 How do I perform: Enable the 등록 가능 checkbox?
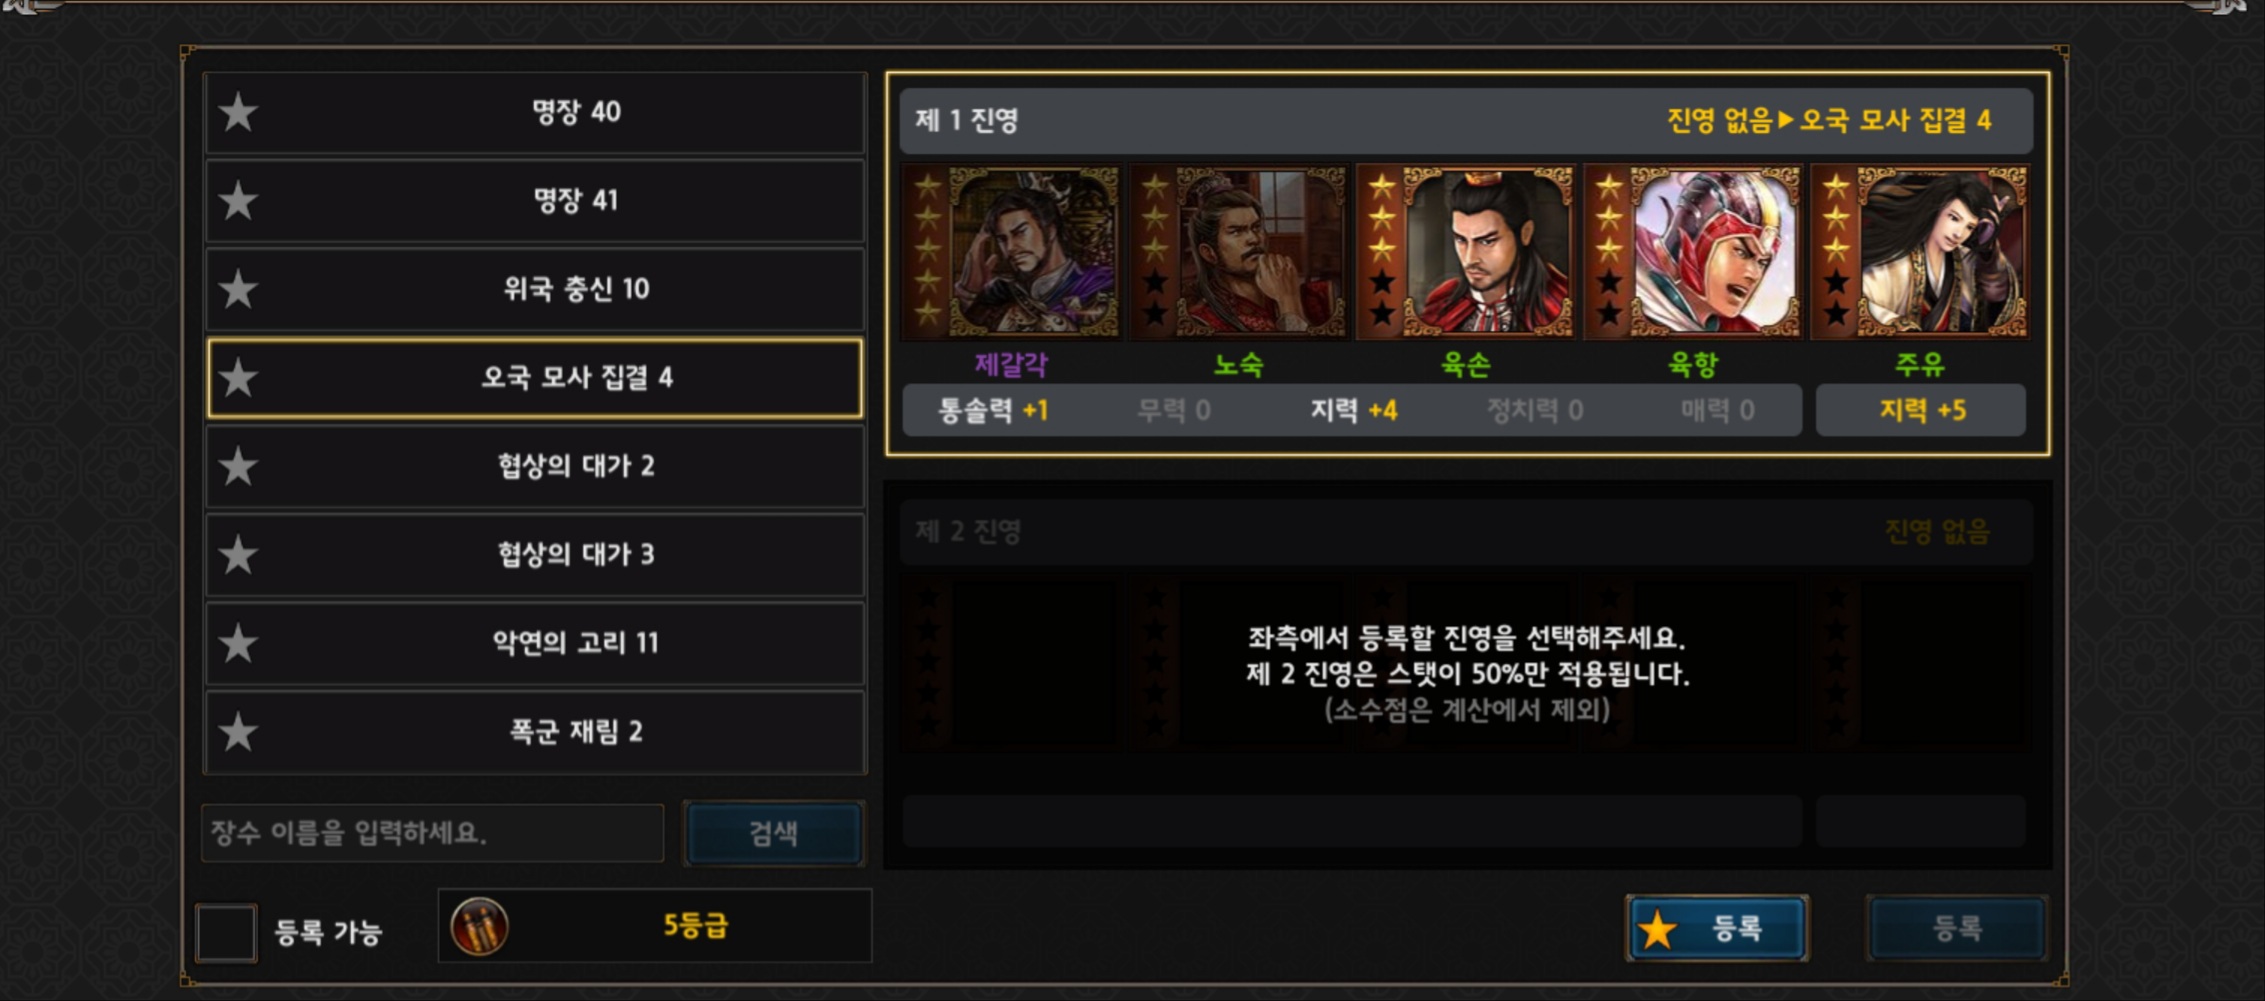[226, 932]
